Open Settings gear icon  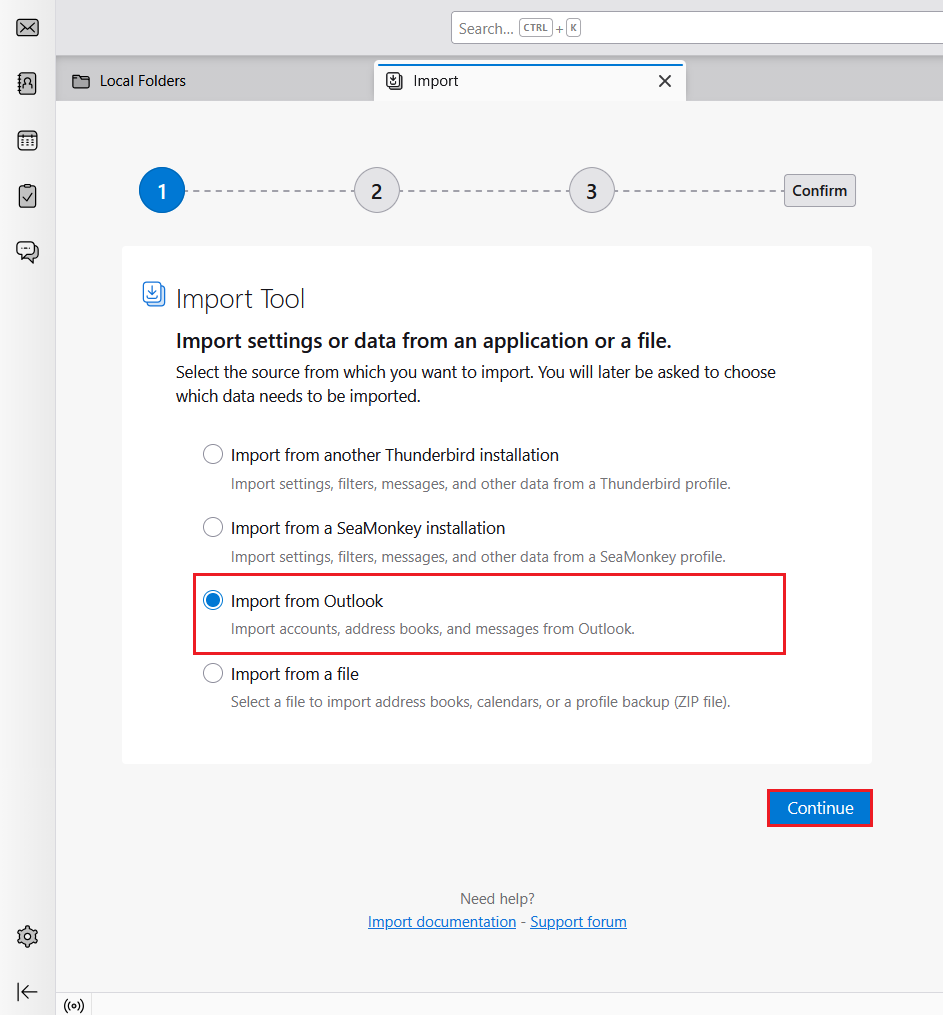[x=27, y=936]
